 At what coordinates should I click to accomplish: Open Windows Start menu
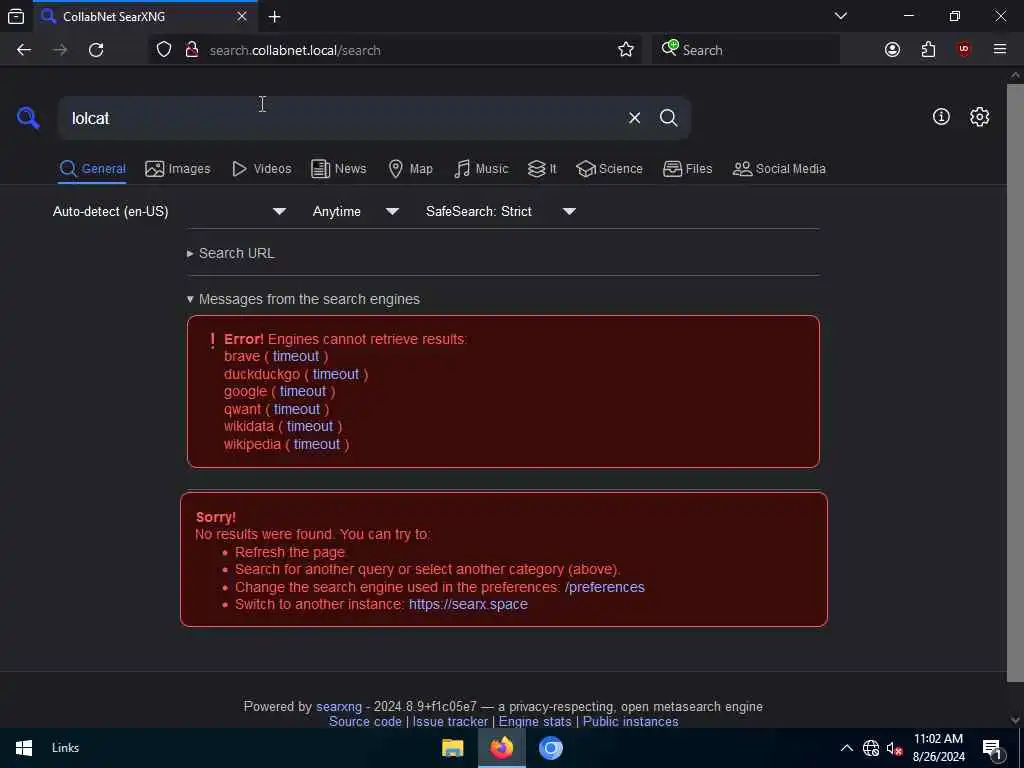click(x=24, y=748)
